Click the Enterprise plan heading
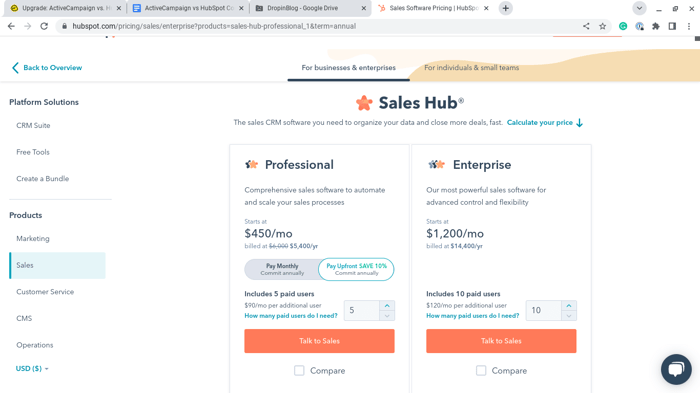Image resolution: width=700 pixels, height=393 pixels. (x=482, y=165)
